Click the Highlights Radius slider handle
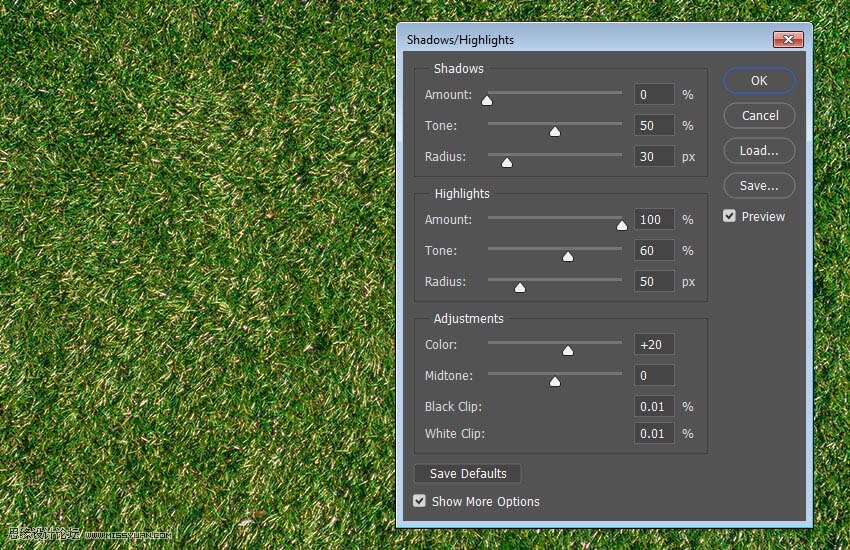The height and width of the screenshot is (550, 850). pos(520,287)
